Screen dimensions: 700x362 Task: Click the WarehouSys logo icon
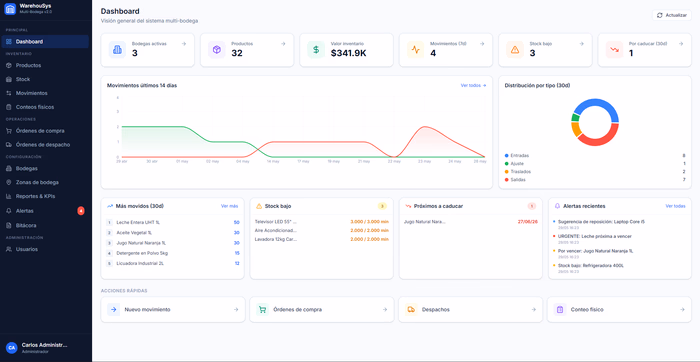coord(10,9)
